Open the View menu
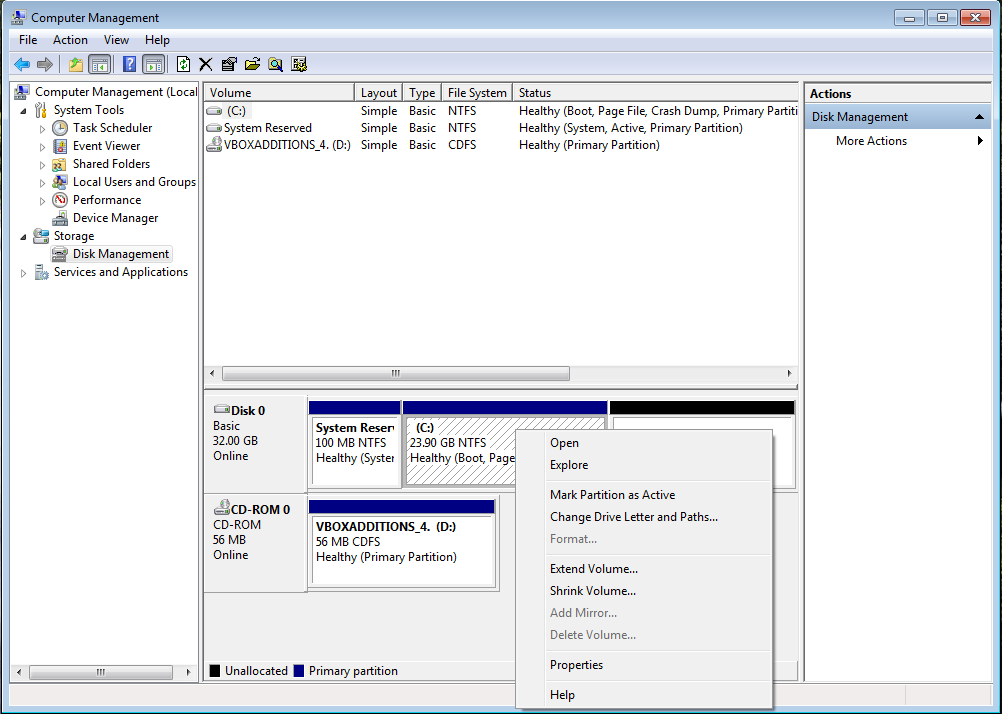Image resolution: width=1002 pixels, height=714 pixels. coord(116,40)
